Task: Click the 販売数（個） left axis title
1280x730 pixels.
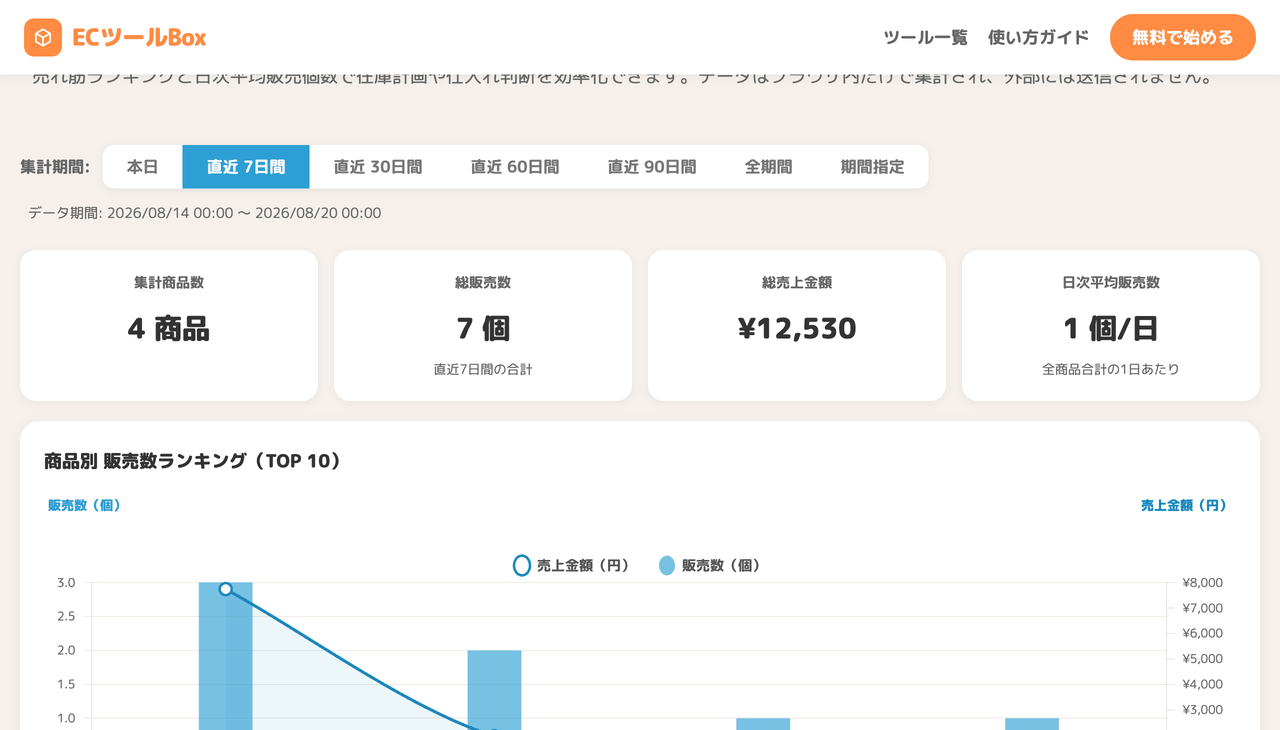Action: coord(85,506)
